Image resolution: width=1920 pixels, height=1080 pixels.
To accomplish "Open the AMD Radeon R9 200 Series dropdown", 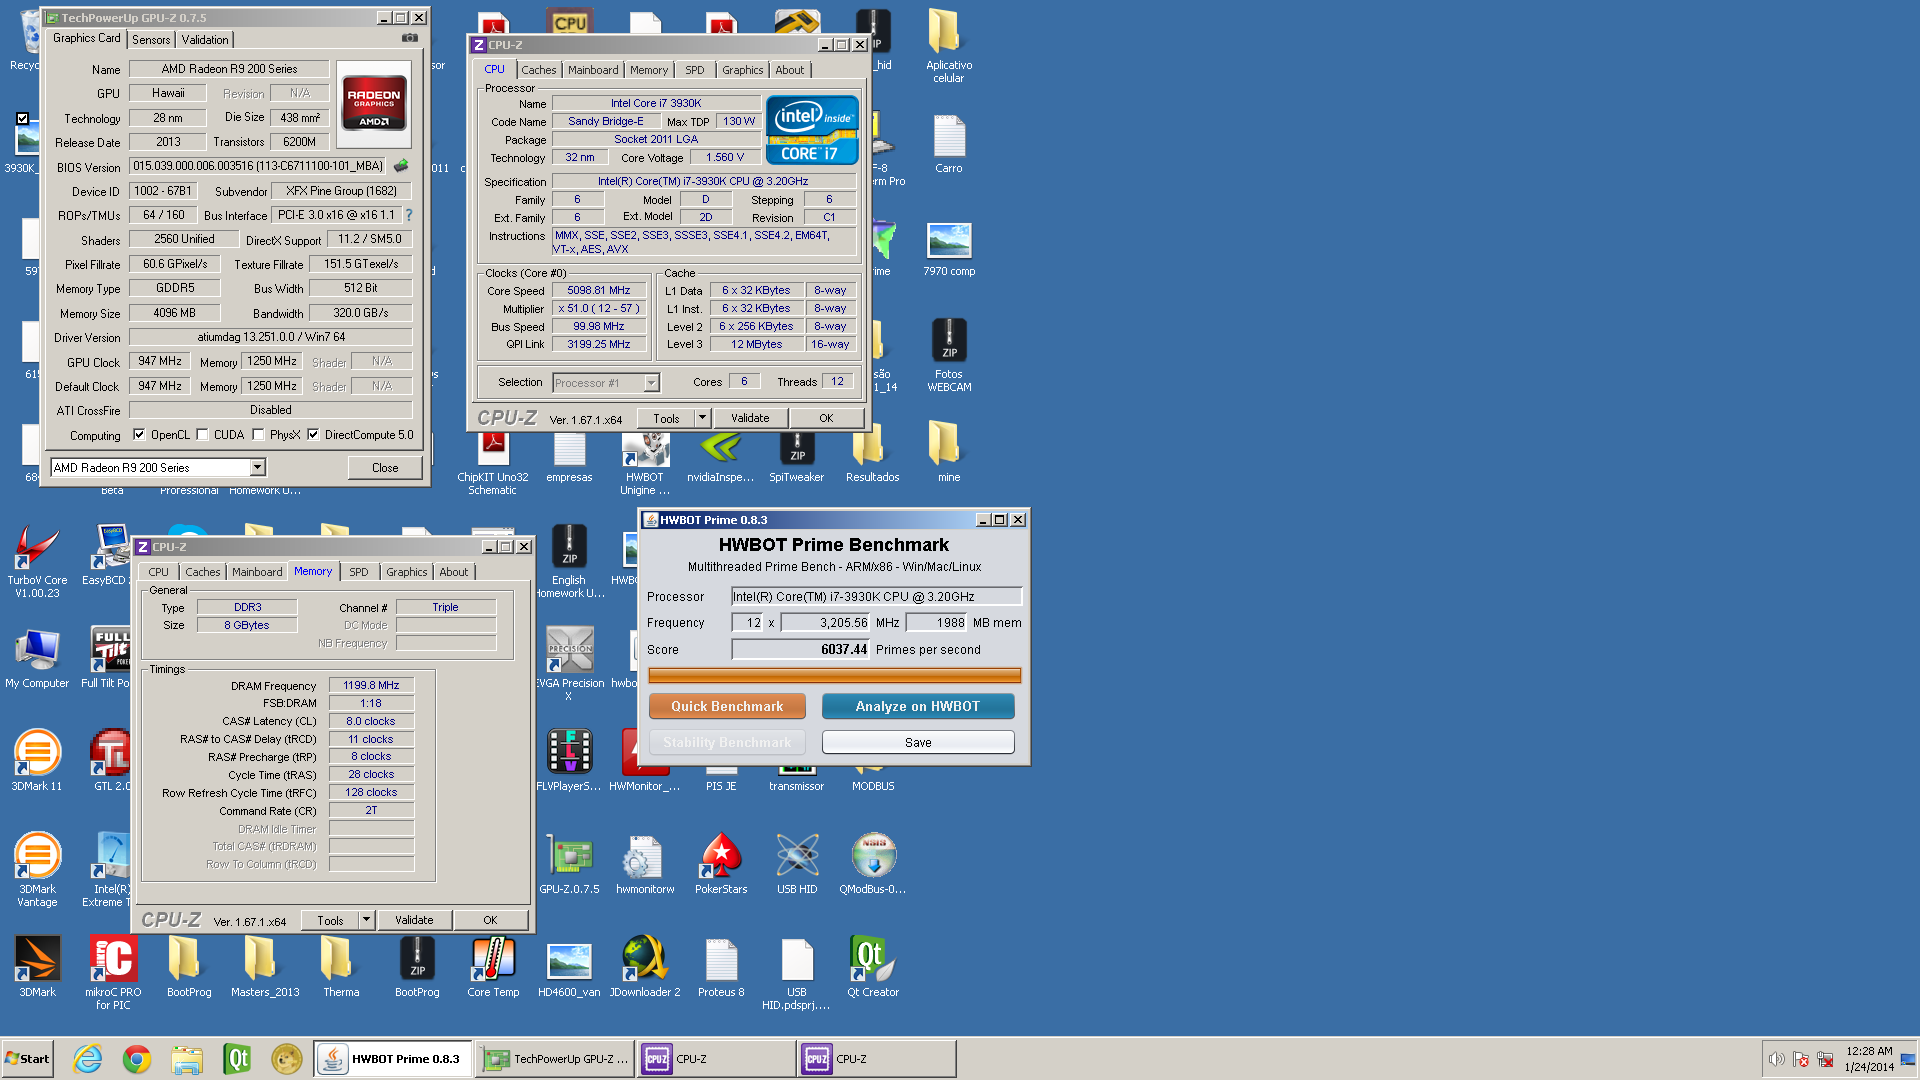I will pyautogui.click(x=158, y=467).
